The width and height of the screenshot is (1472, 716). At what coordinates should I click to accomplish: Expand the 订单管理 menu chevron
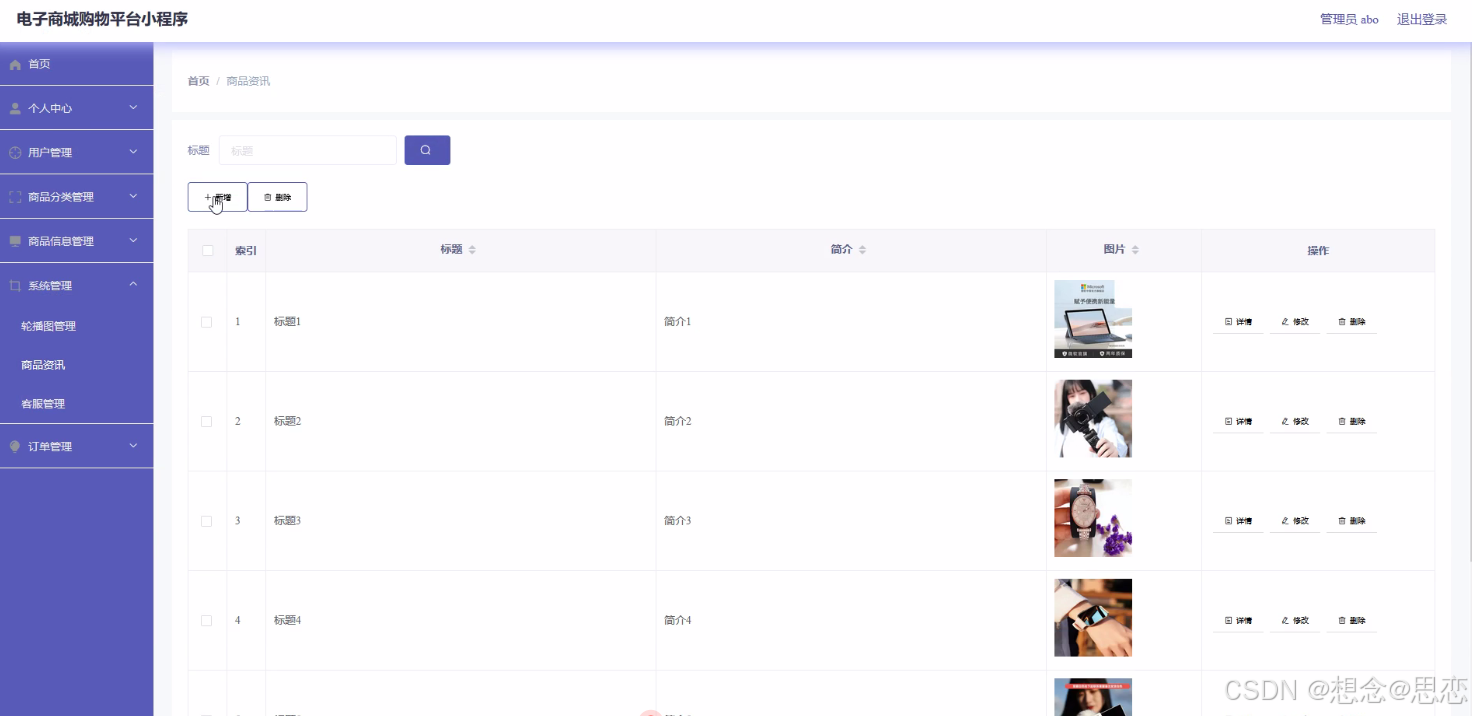pyautogui.click(x=133, y=445)
